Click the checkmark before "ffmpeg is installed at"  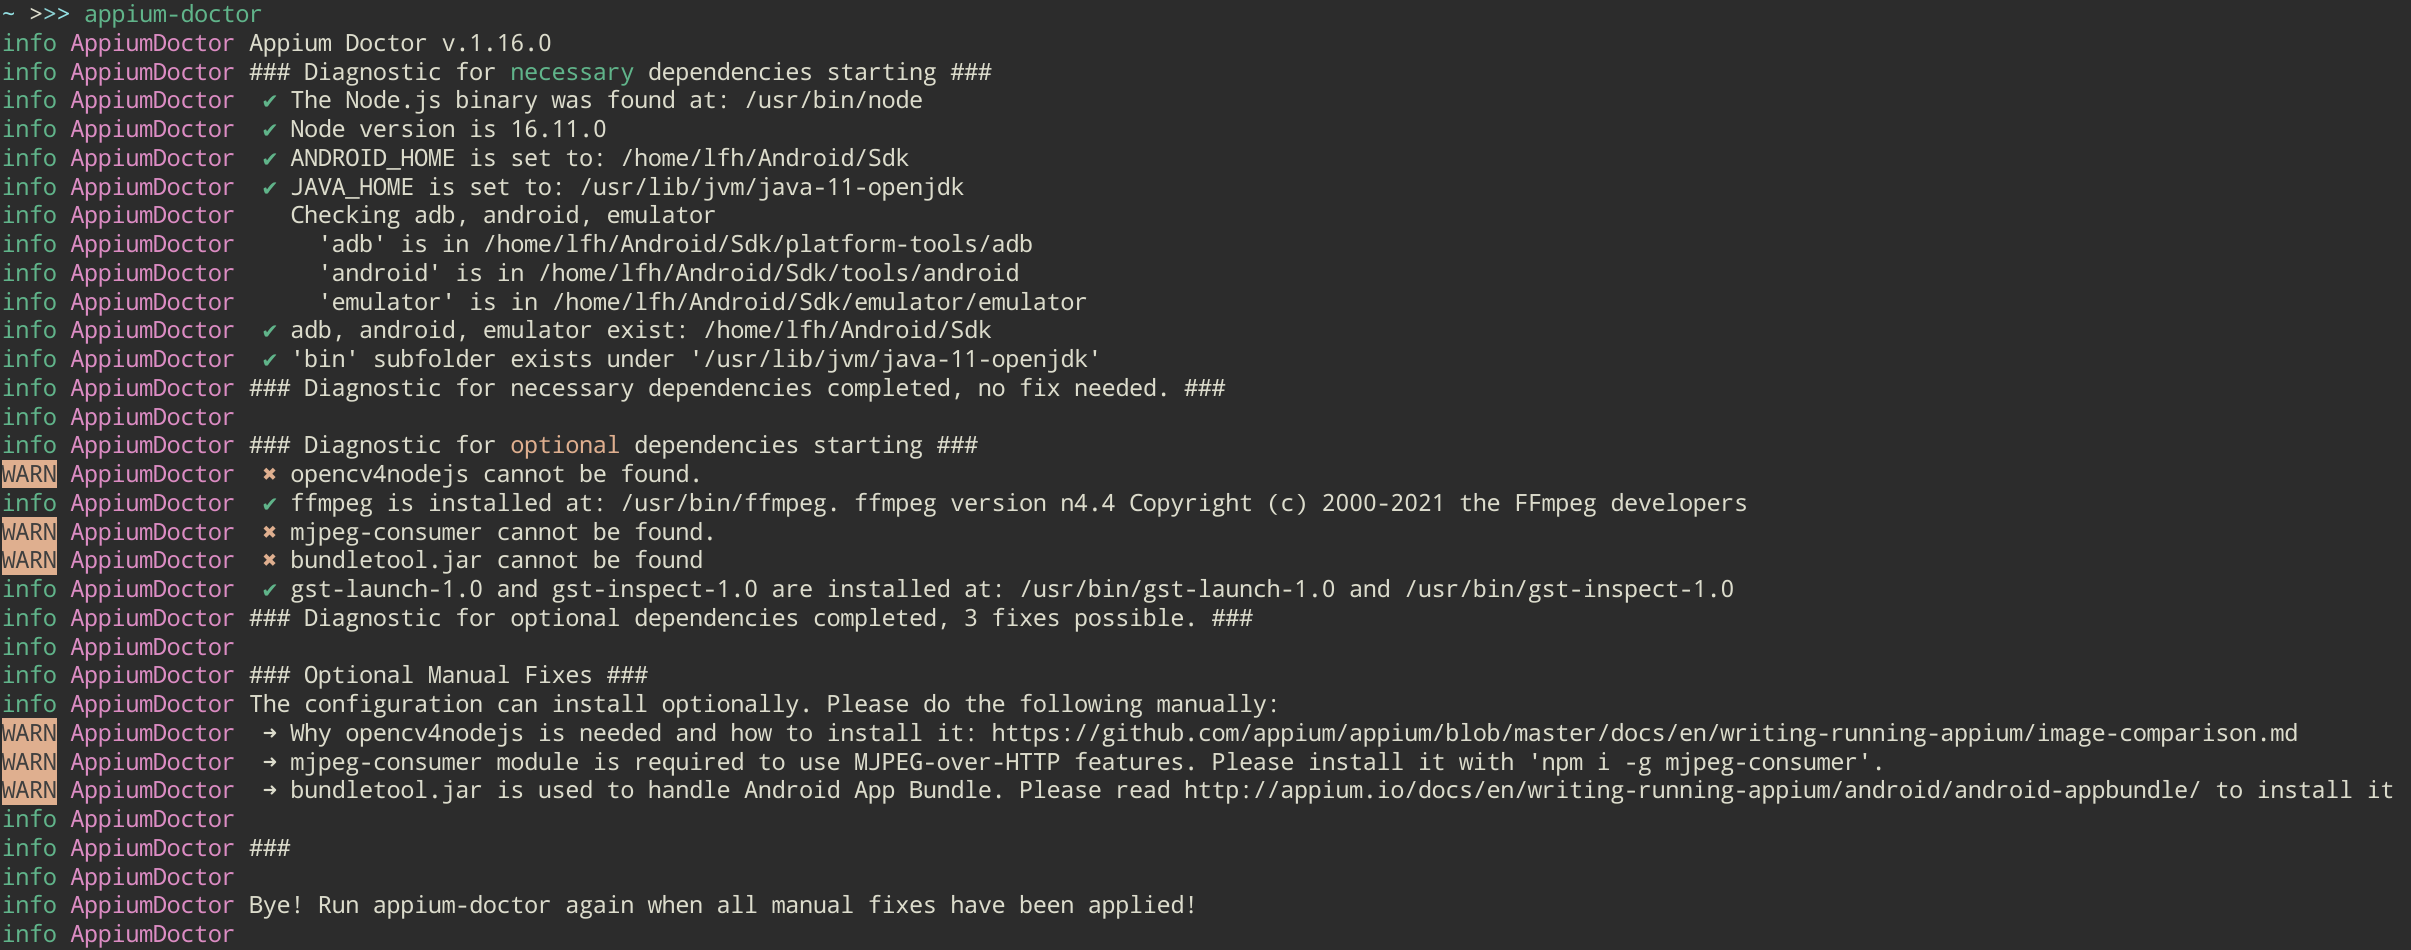coord(269,504)
